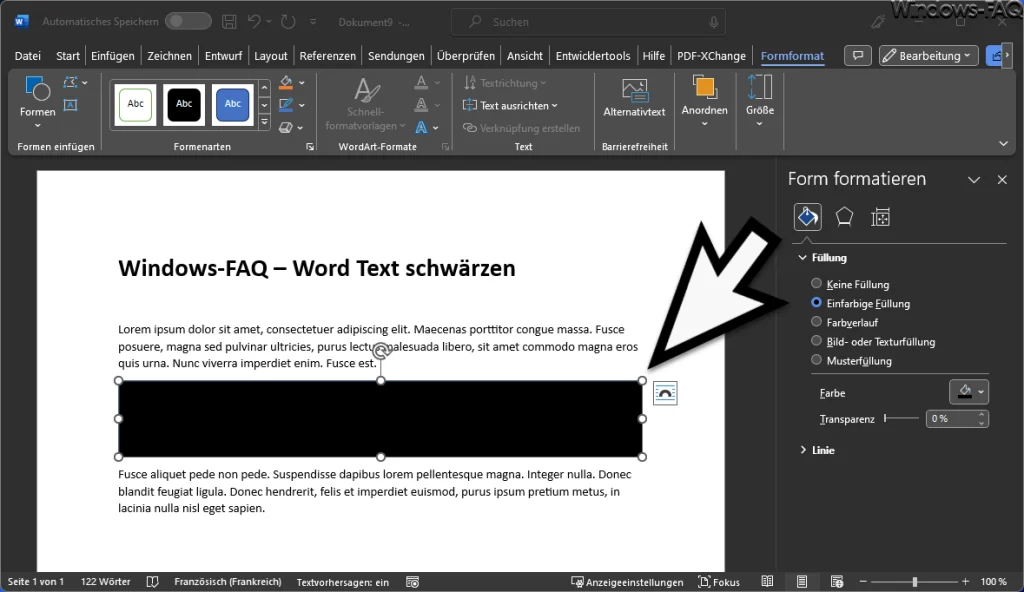The width and height of the screenshot is (1024, 592).
Task: Open the Farbe fill color dropdown
Action: tap(968, 392)
